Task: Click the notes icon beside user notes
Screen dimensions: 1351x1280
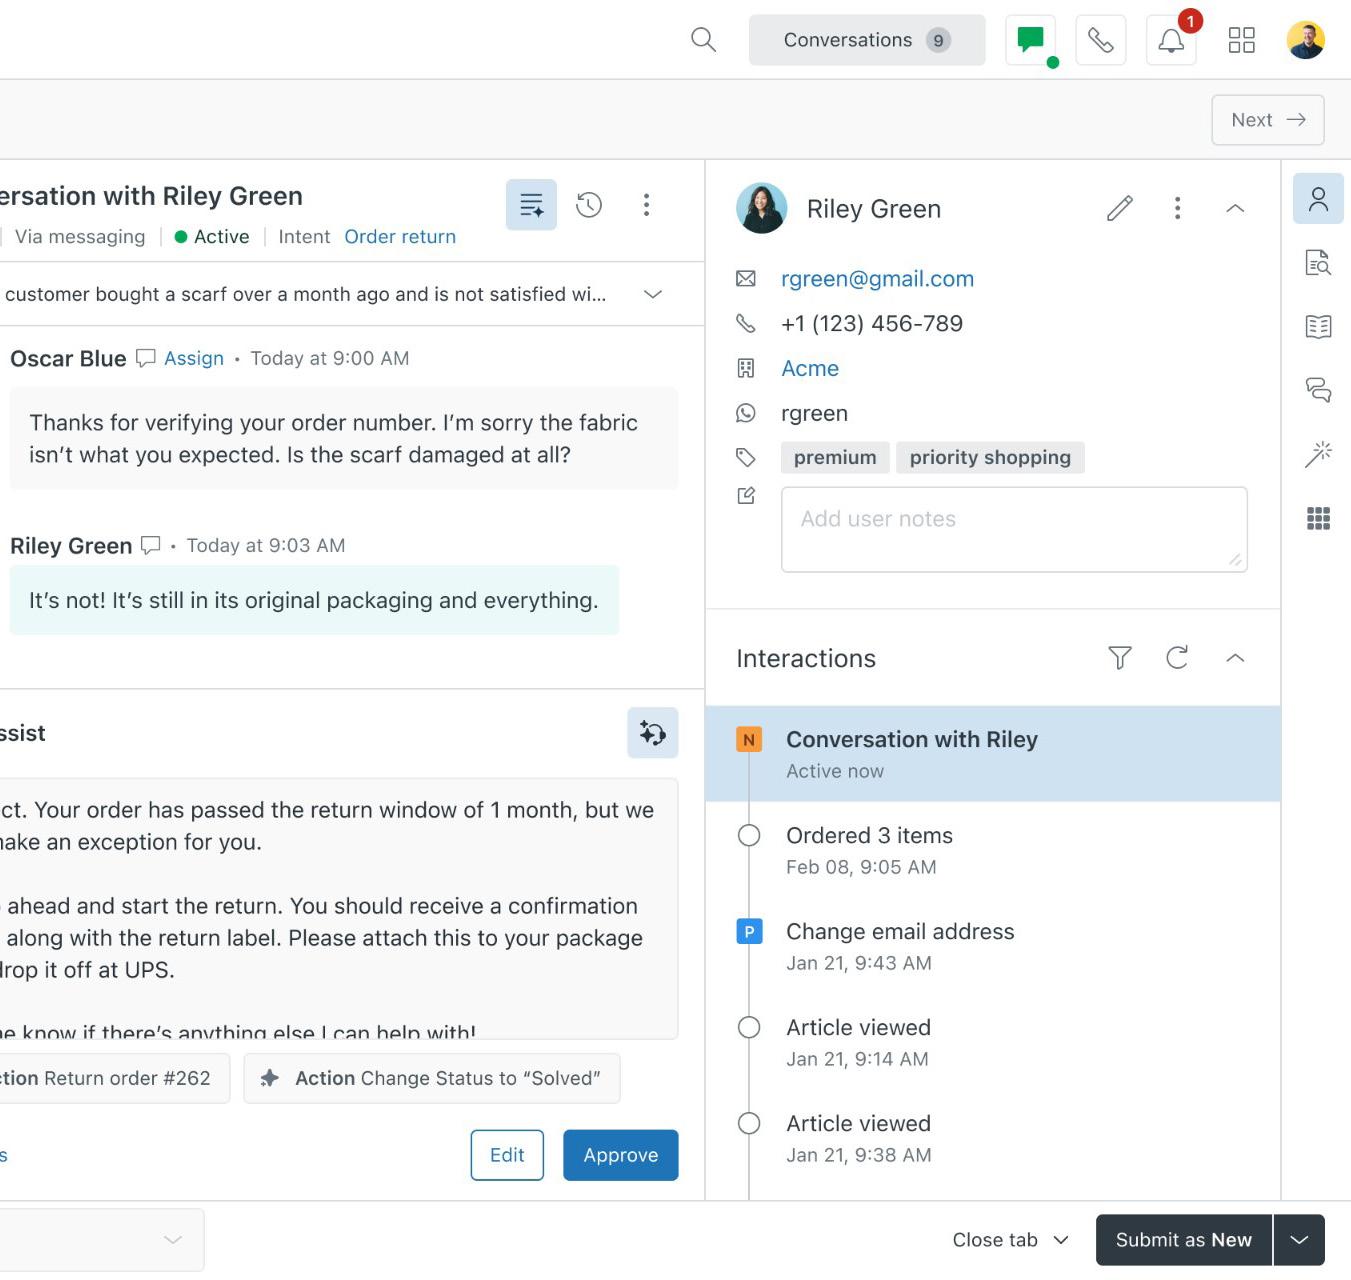Action: 746,496
